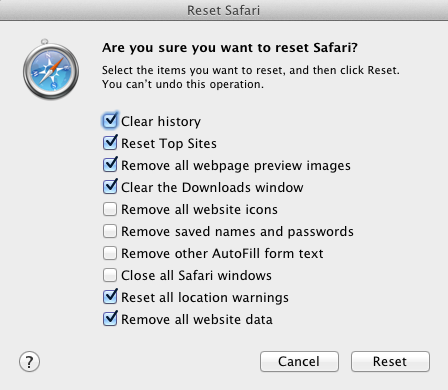Confirm by clicking the Reset button
This screenshot has width=448, height=390.
(390, 361)
